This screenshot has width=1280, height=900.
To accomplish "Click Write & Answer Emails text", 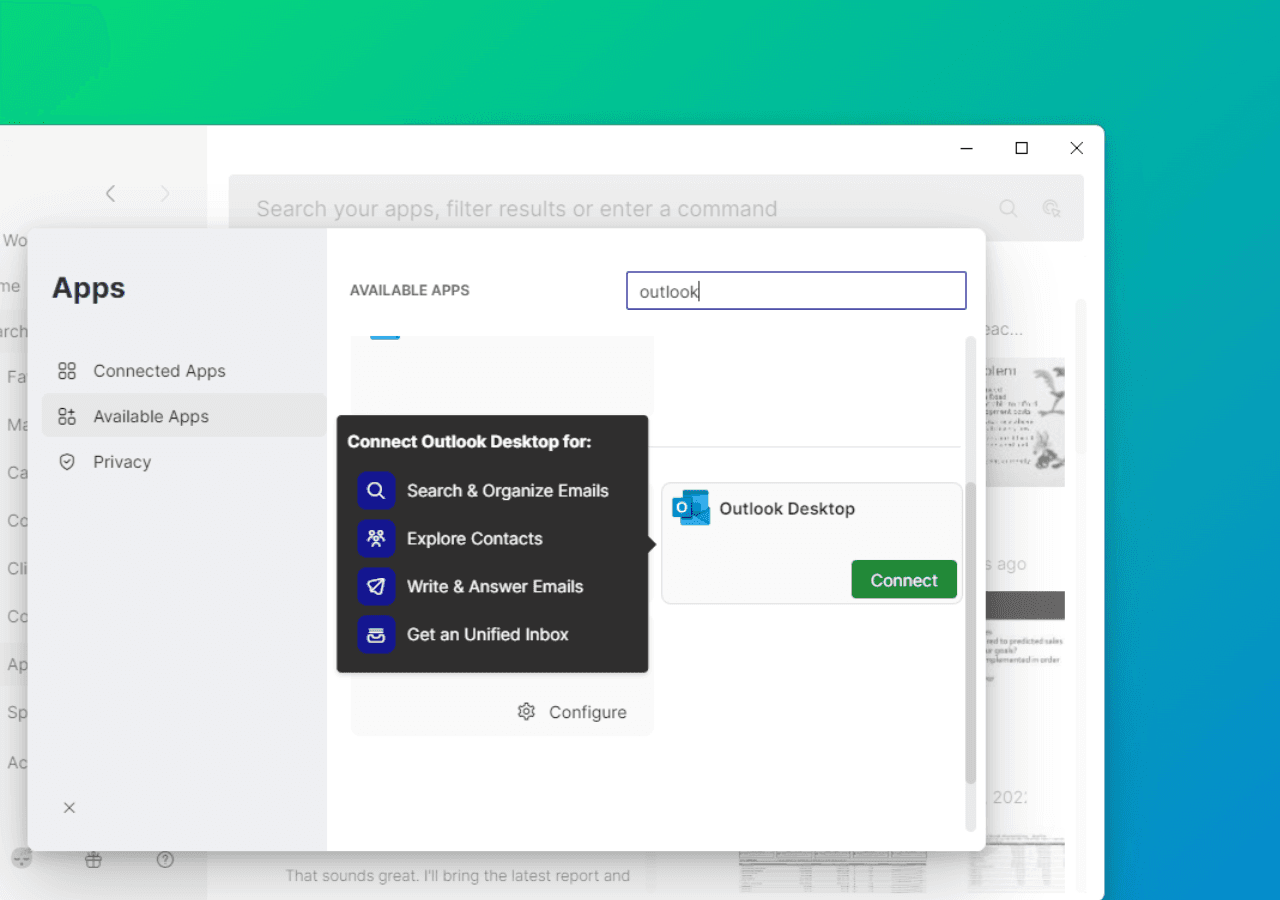I will [x=495, y=586].
